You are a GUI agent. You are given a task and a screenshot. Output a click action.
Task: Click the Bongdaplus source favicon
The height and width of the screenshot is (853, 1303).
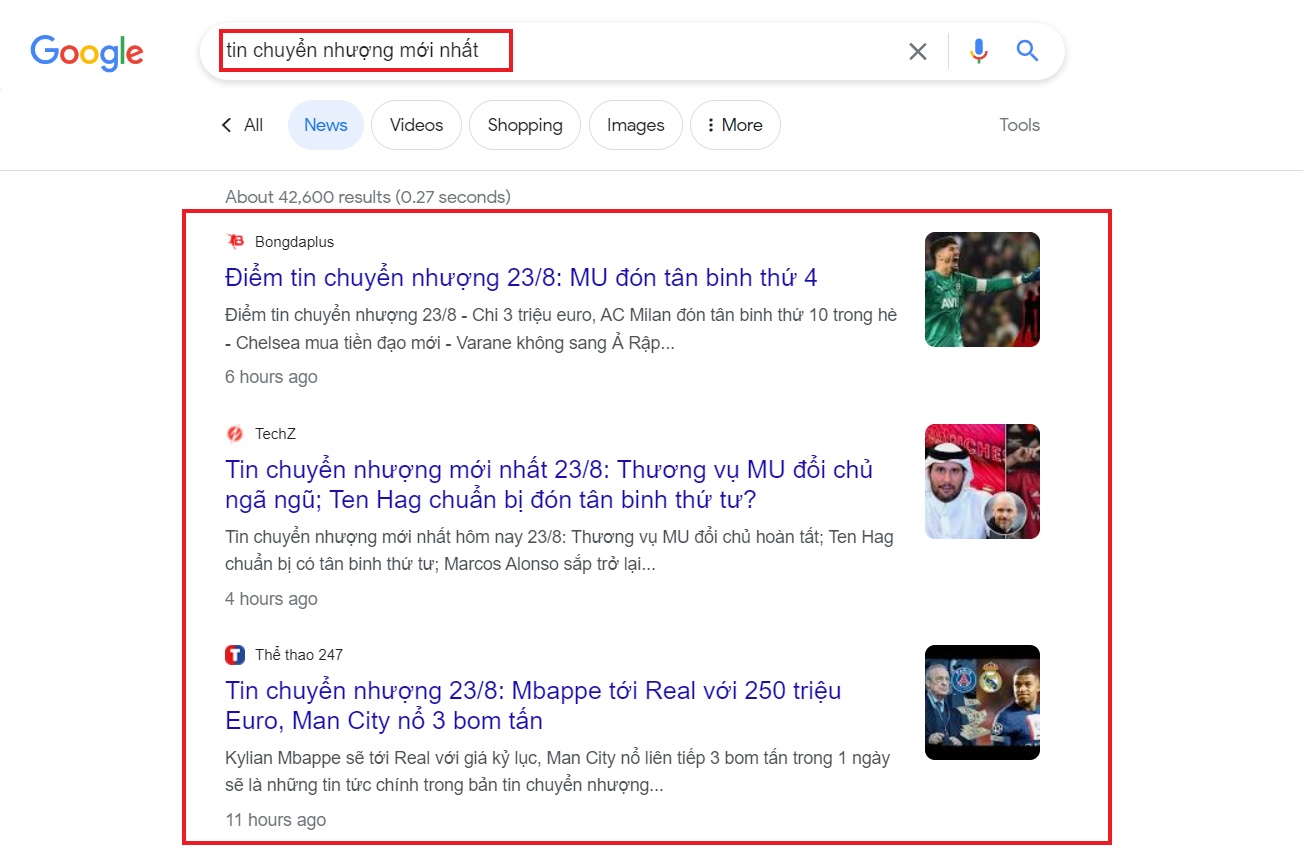235,242
